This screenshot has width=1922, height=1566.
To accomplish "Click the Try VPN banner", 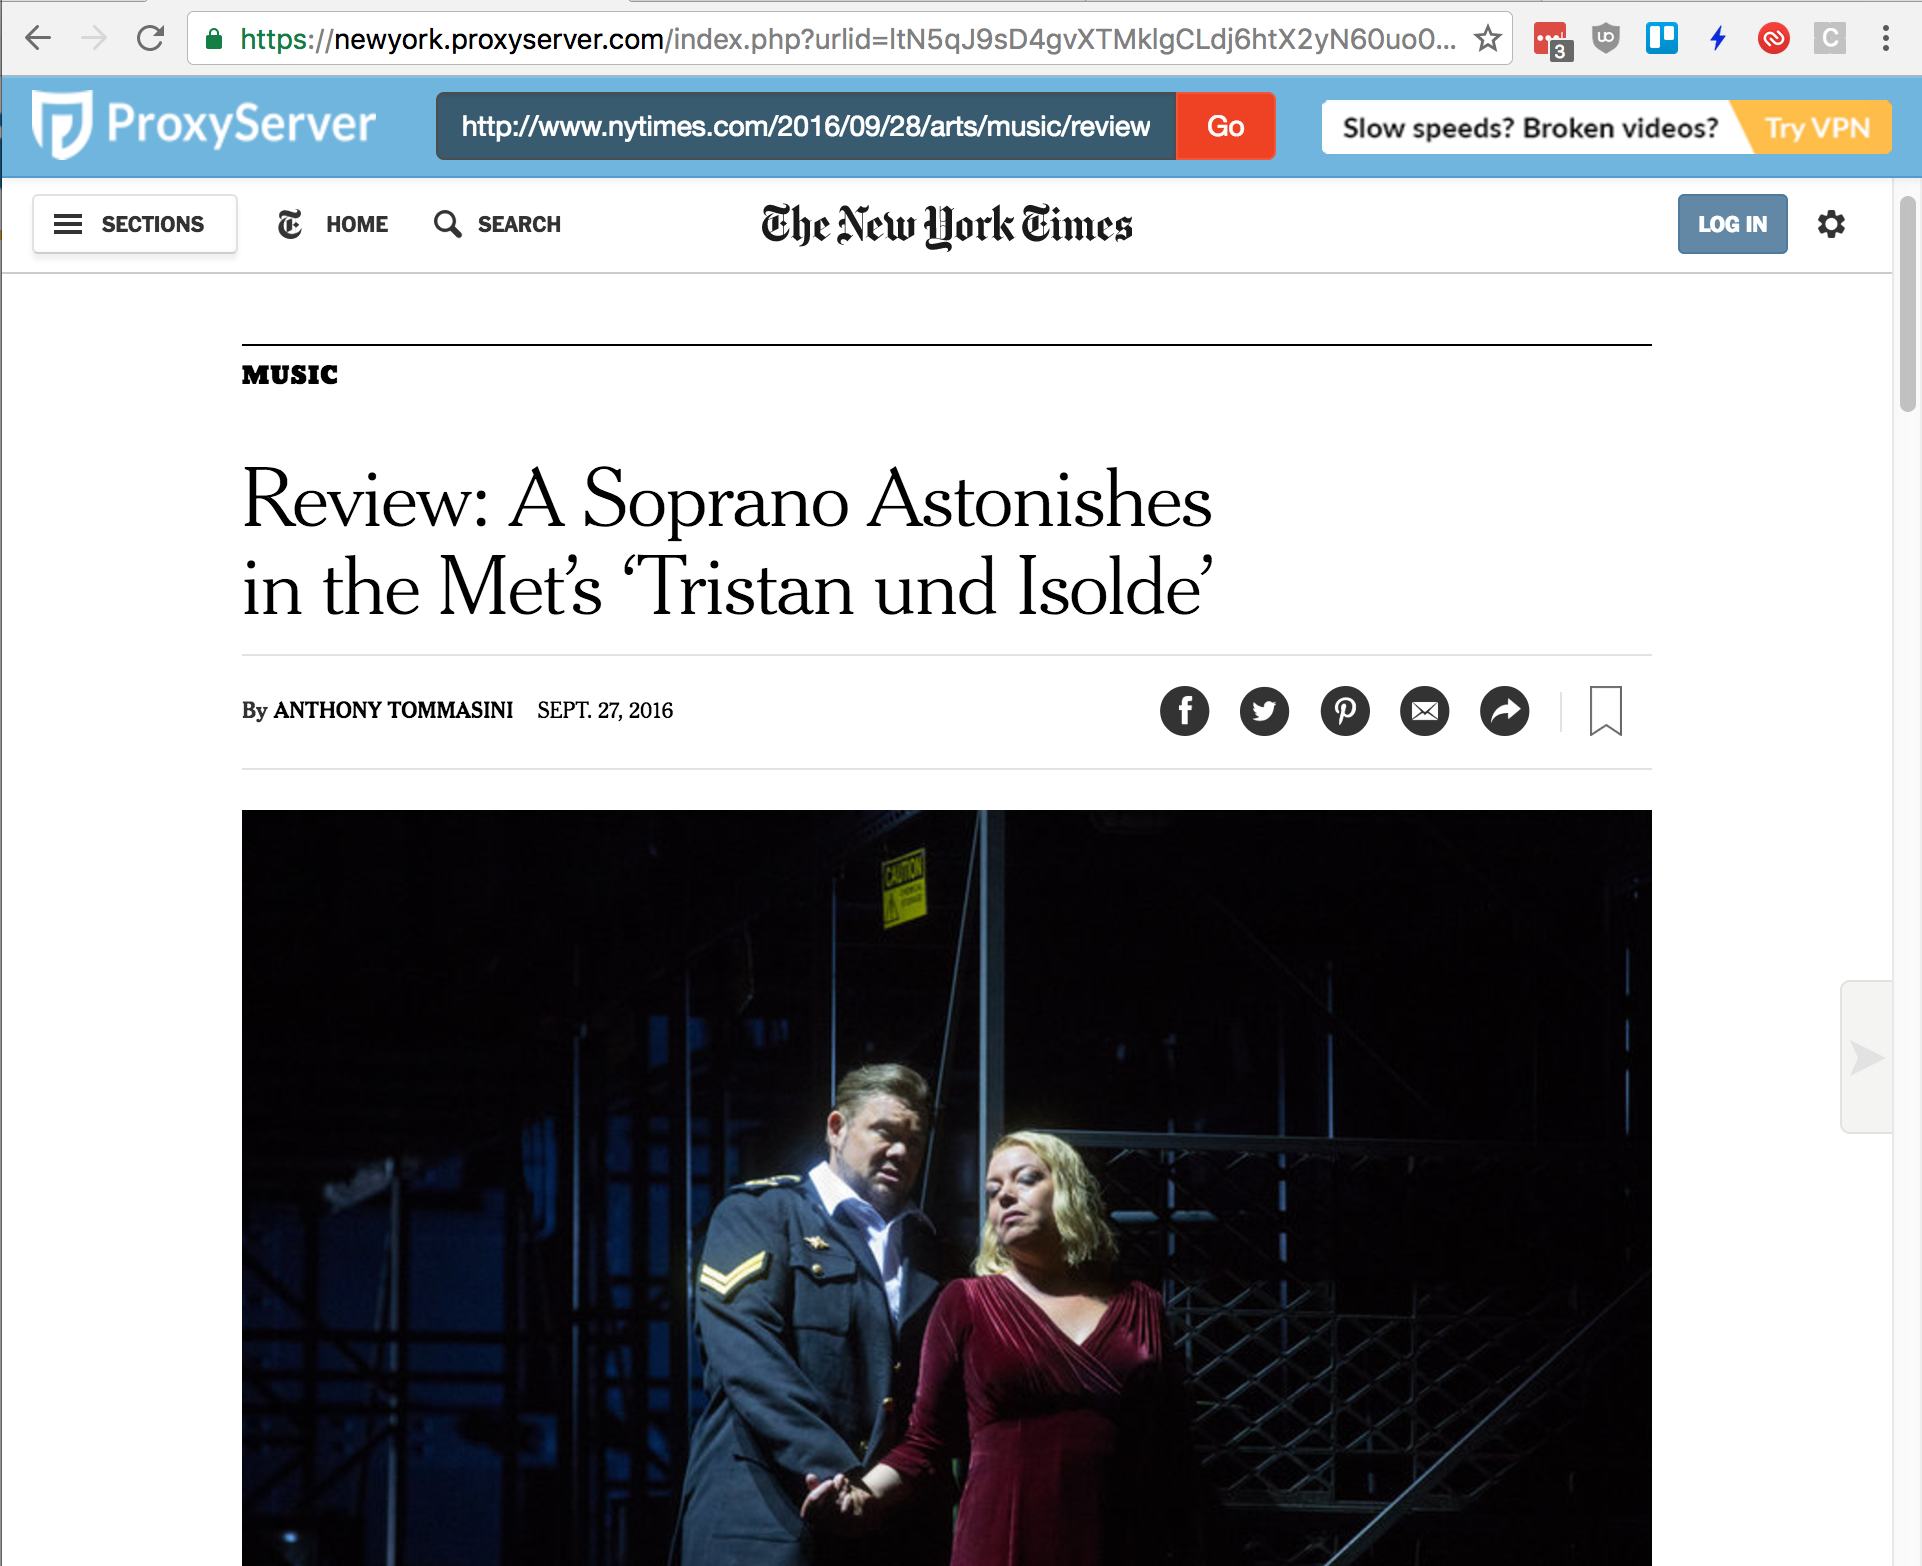I will point(1815,127).
